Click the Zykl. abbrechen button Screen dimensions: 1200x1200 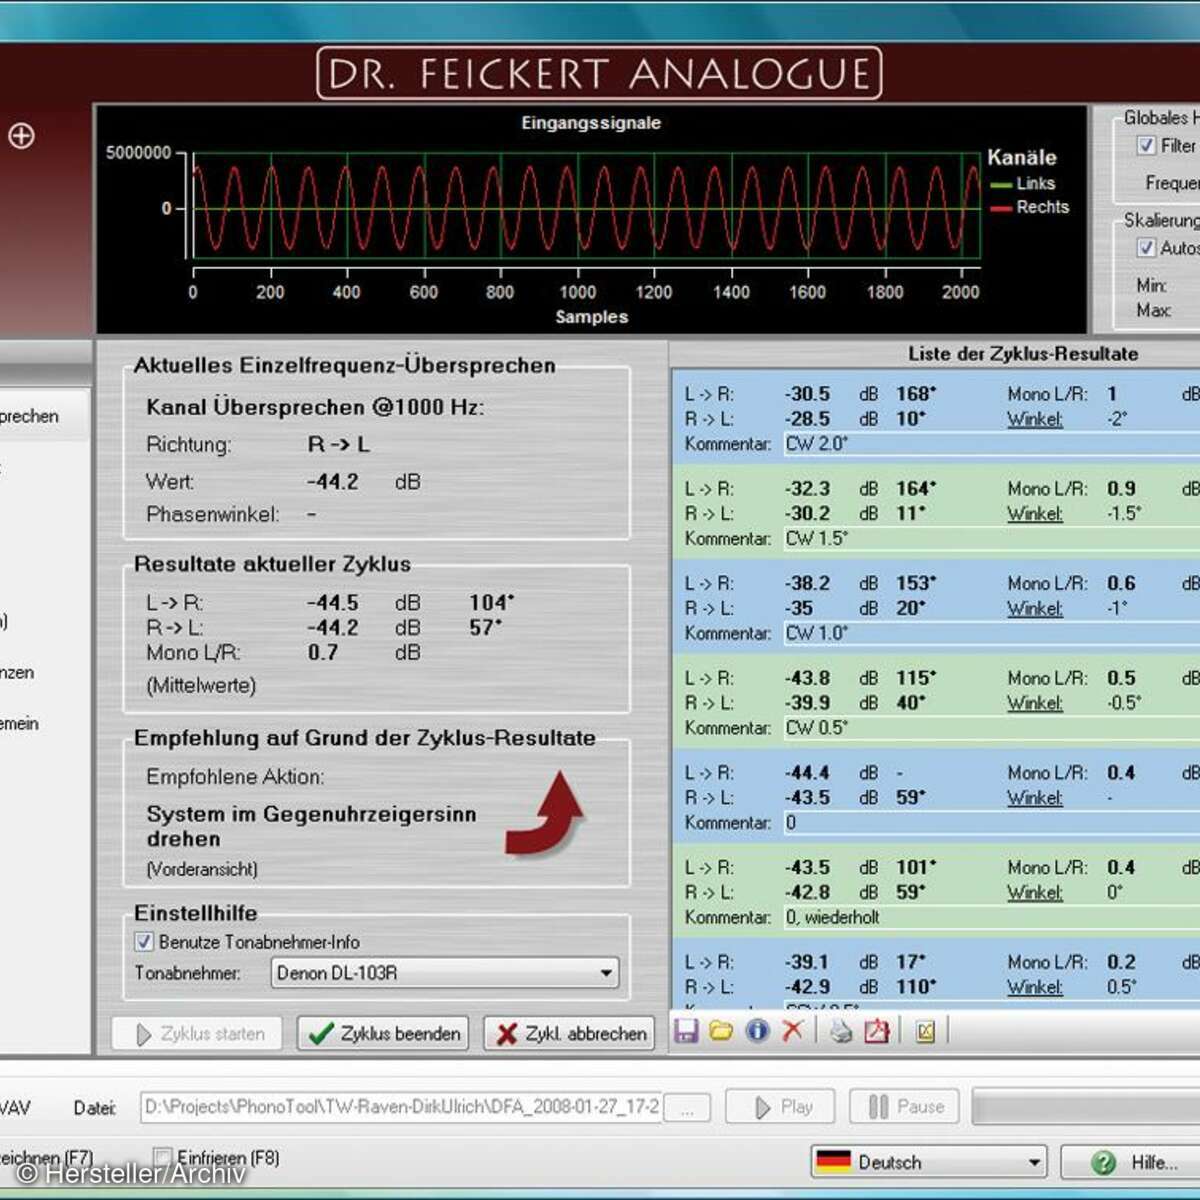(570, 1034)
